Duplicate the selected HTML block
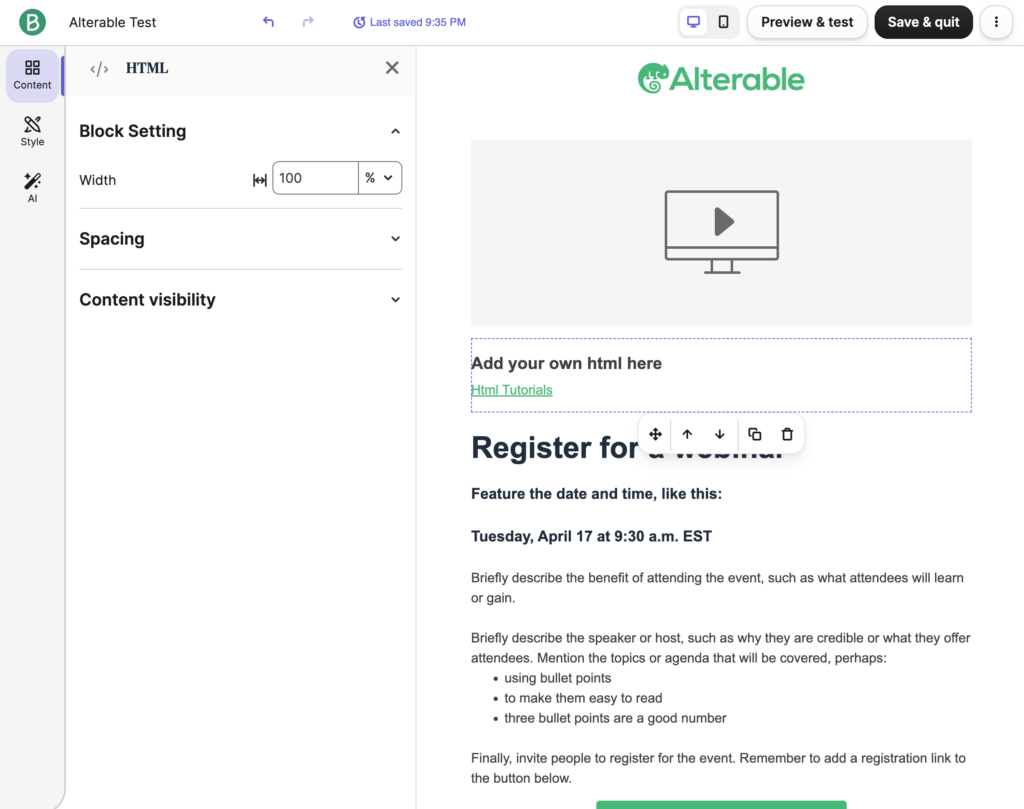This screenshot has width=1024, height=809. pyautogui.click(x=754, y=434)
